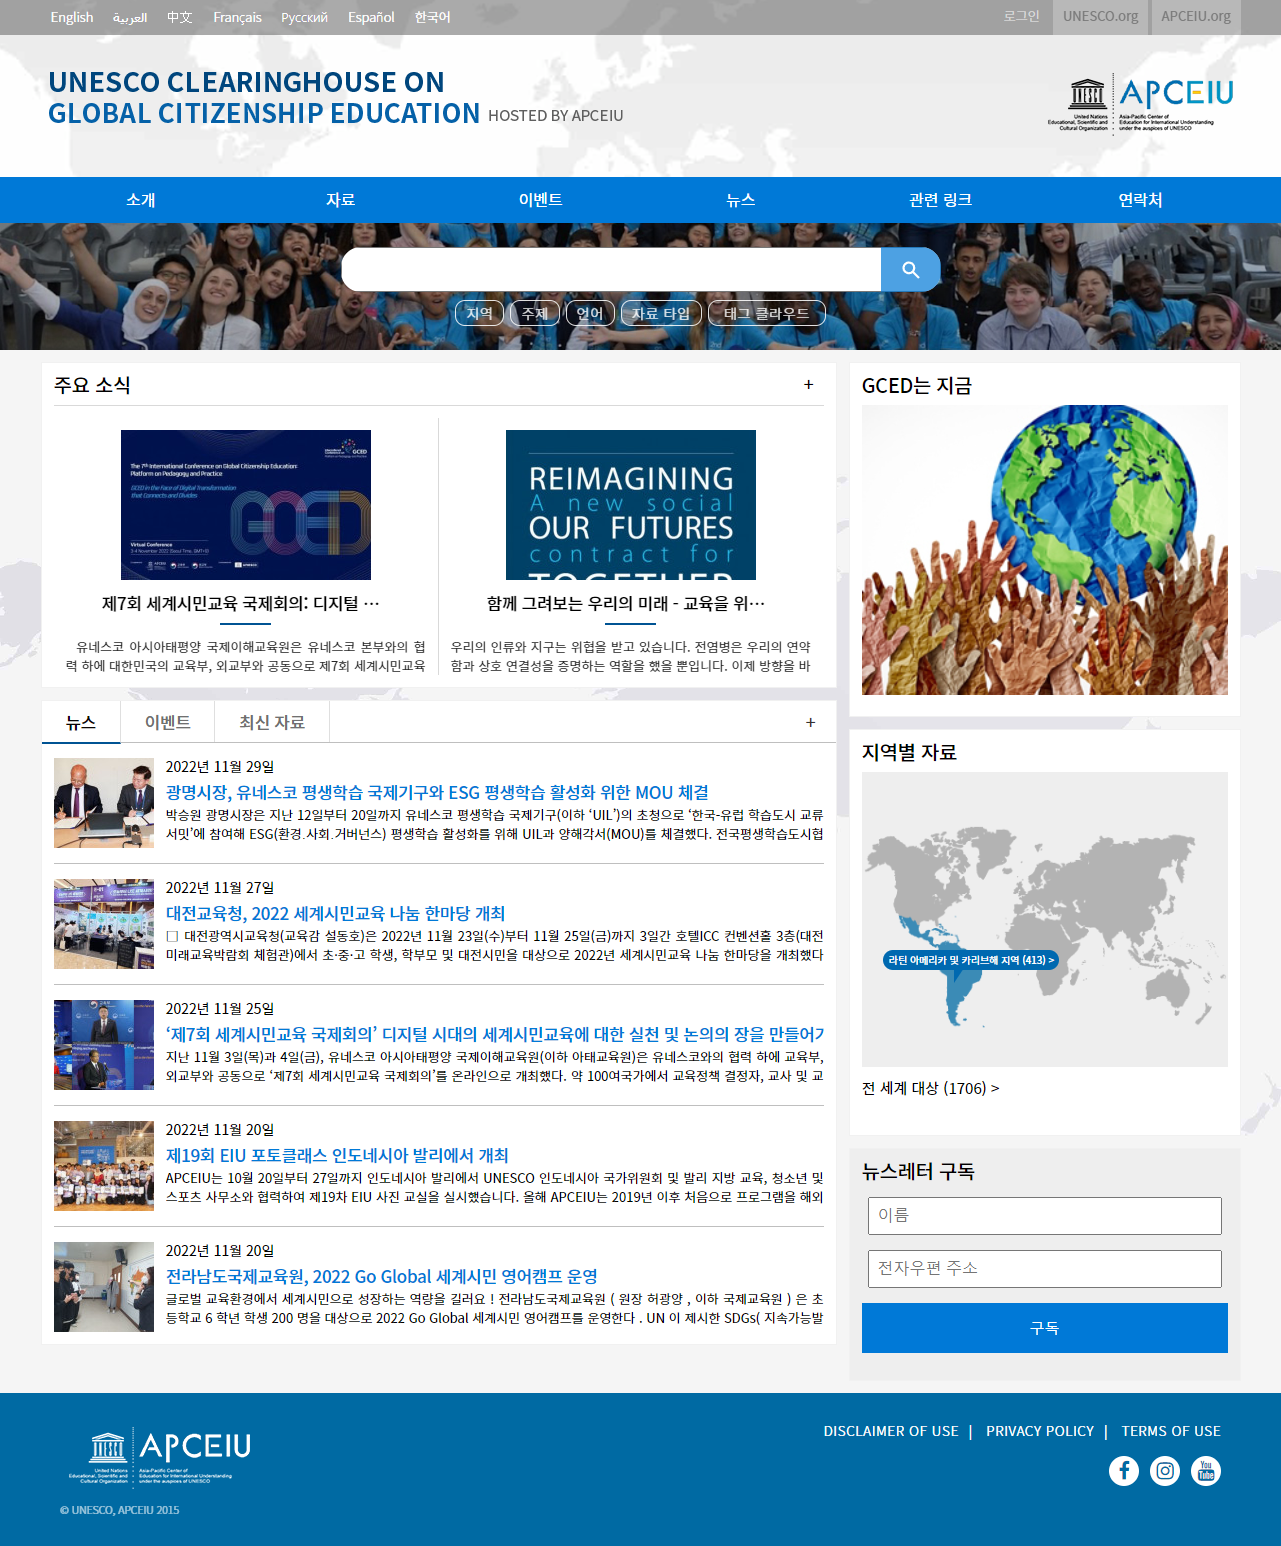Expand the news tab list with plus icon

pyautogui.click(x=811, y=723)
